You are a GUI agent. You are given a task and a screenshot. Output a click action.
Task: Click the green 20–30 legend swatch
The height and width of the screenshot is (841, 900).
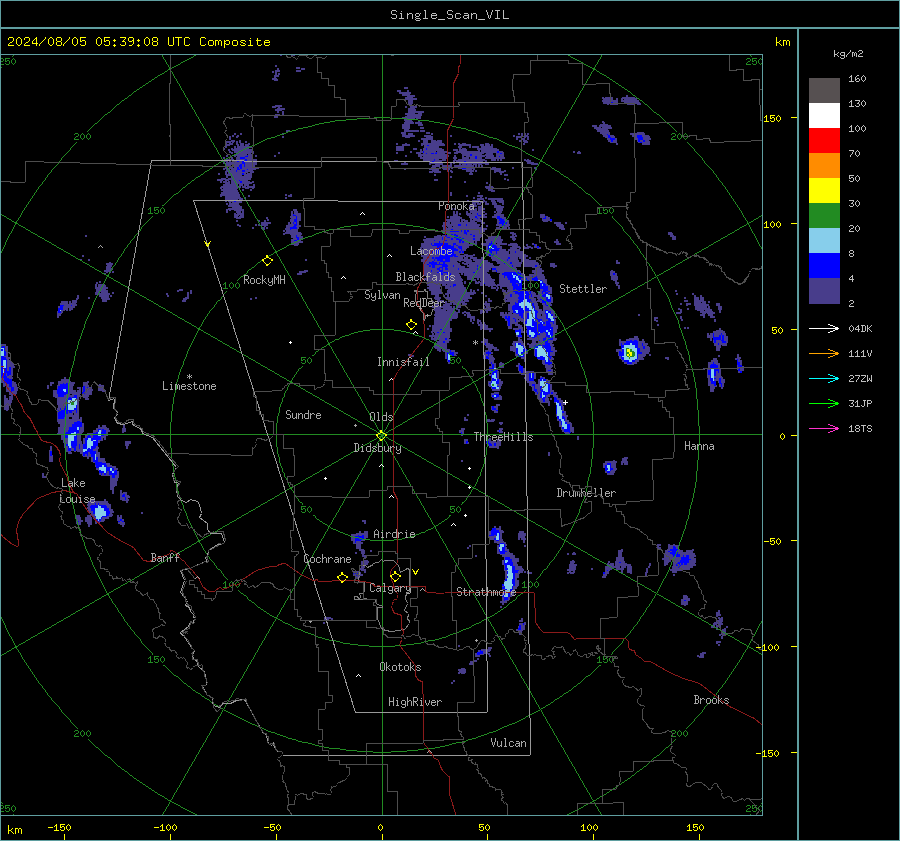coord(824,216)
